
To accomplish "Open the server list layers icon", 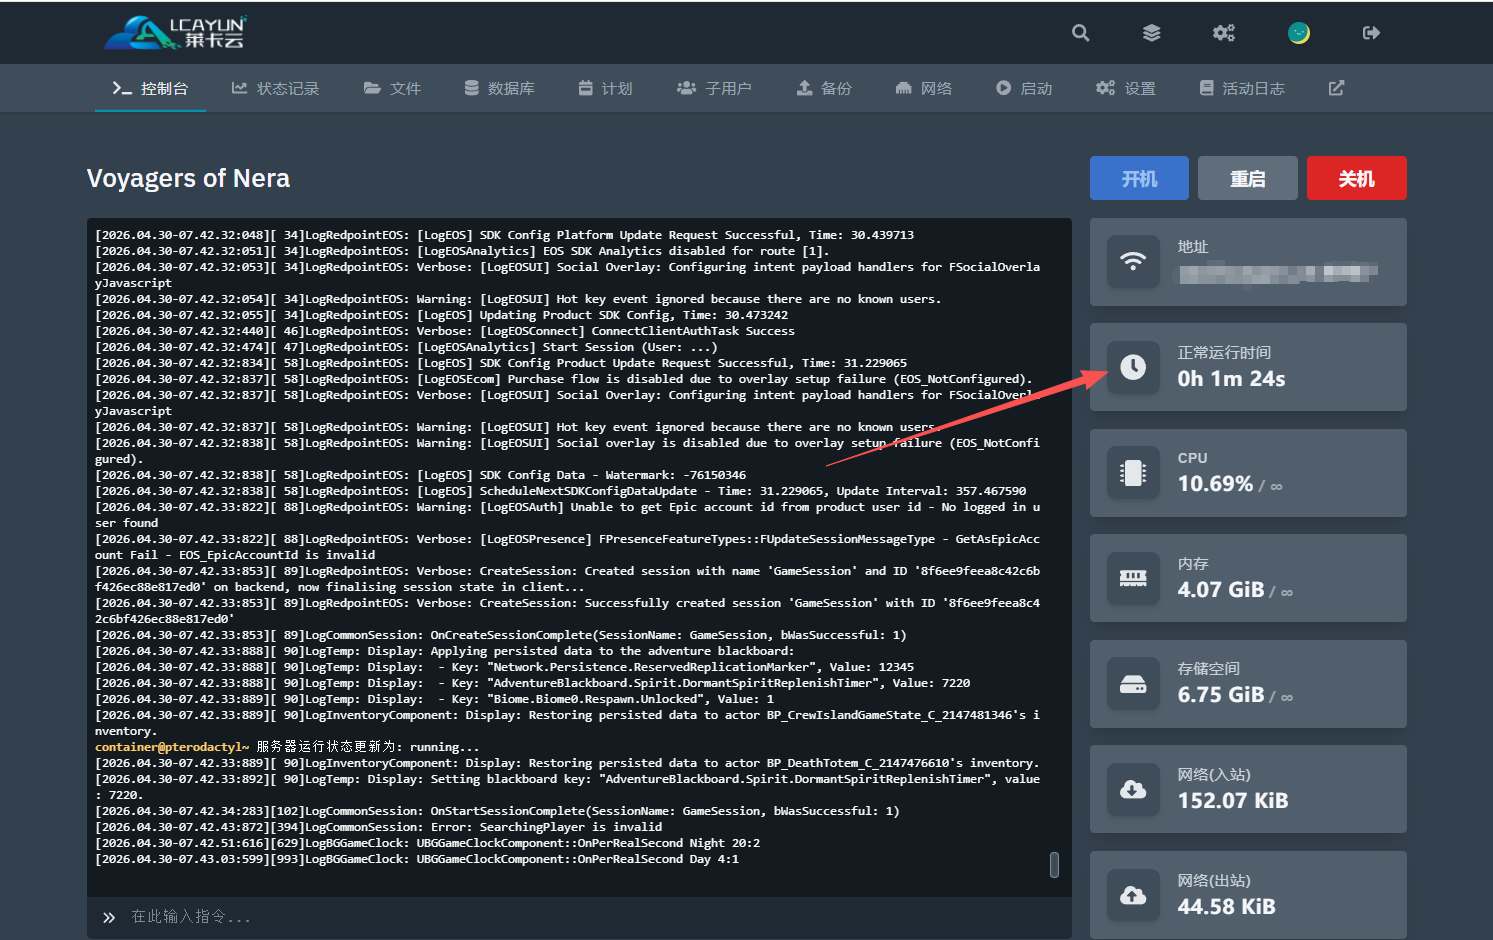I will [1152, 33].
